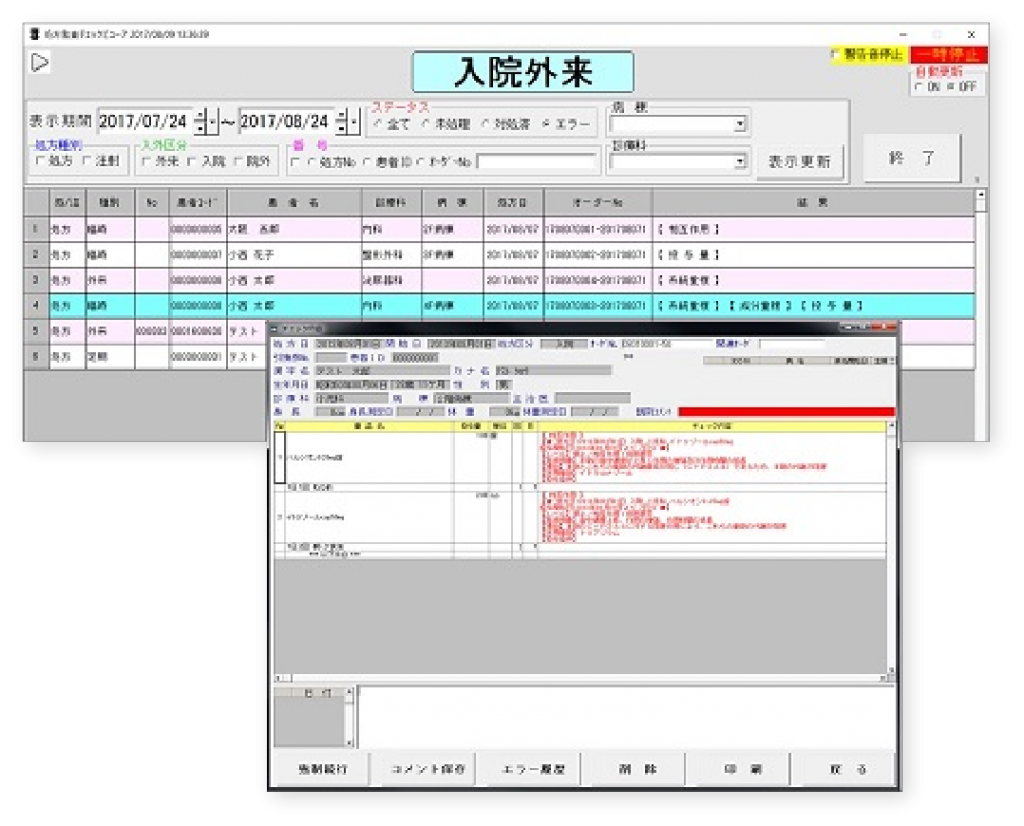
Task: Click row number 5 header cell
Action: tap(36, 331)
